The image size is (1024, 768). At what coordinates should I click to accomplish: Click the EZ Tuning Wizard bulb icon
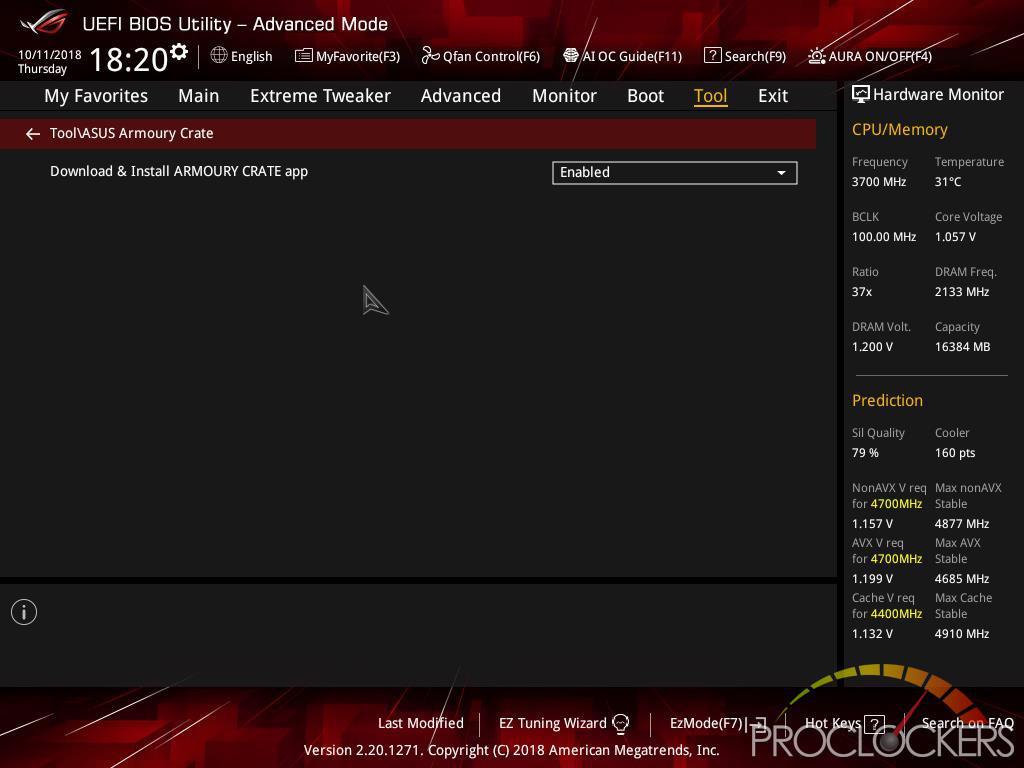[620, 723]
